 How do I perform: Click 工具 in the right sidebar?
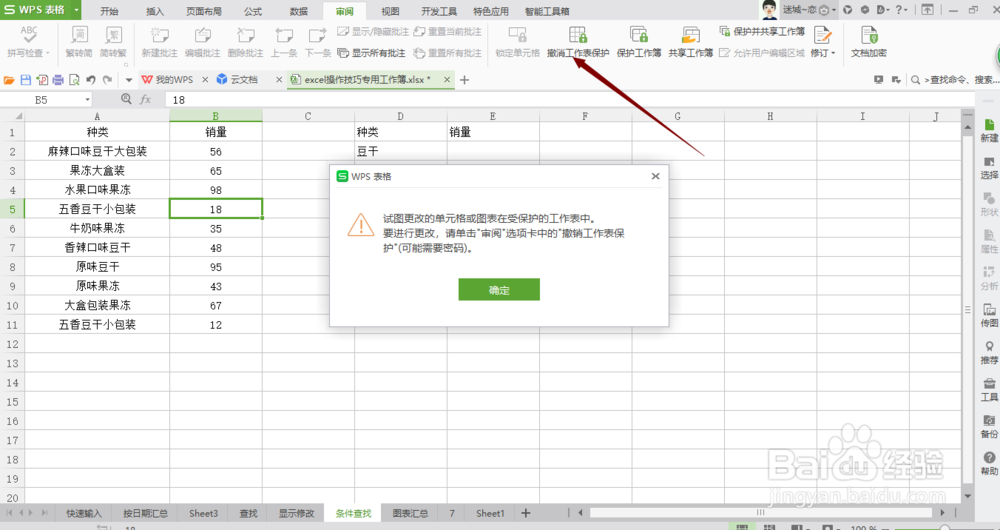pyautogui.click(x=989, y=389)
